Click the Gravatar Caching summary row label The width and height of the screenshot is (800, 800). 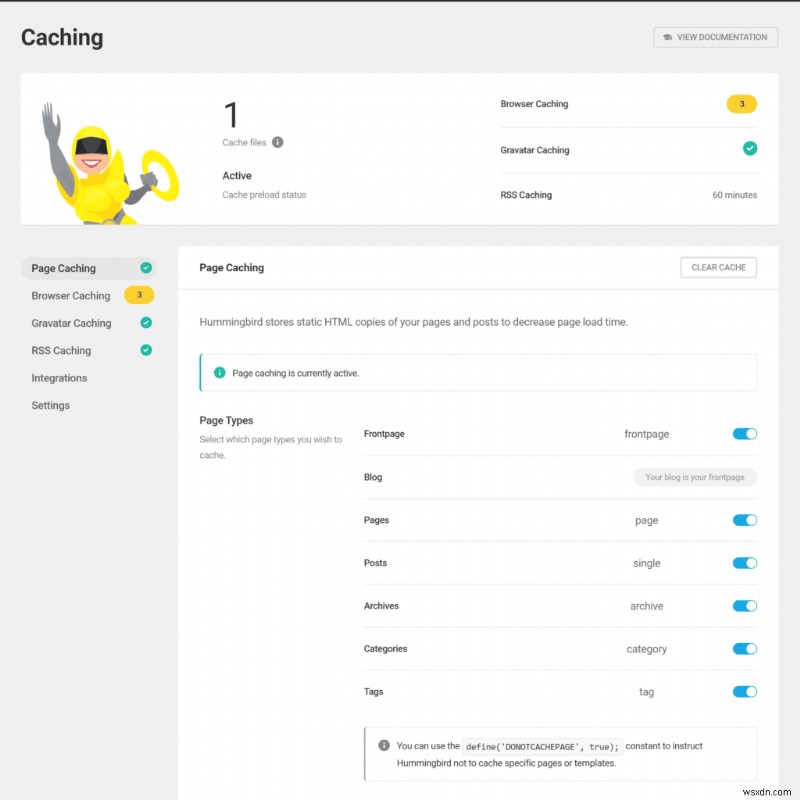(535, 150)
